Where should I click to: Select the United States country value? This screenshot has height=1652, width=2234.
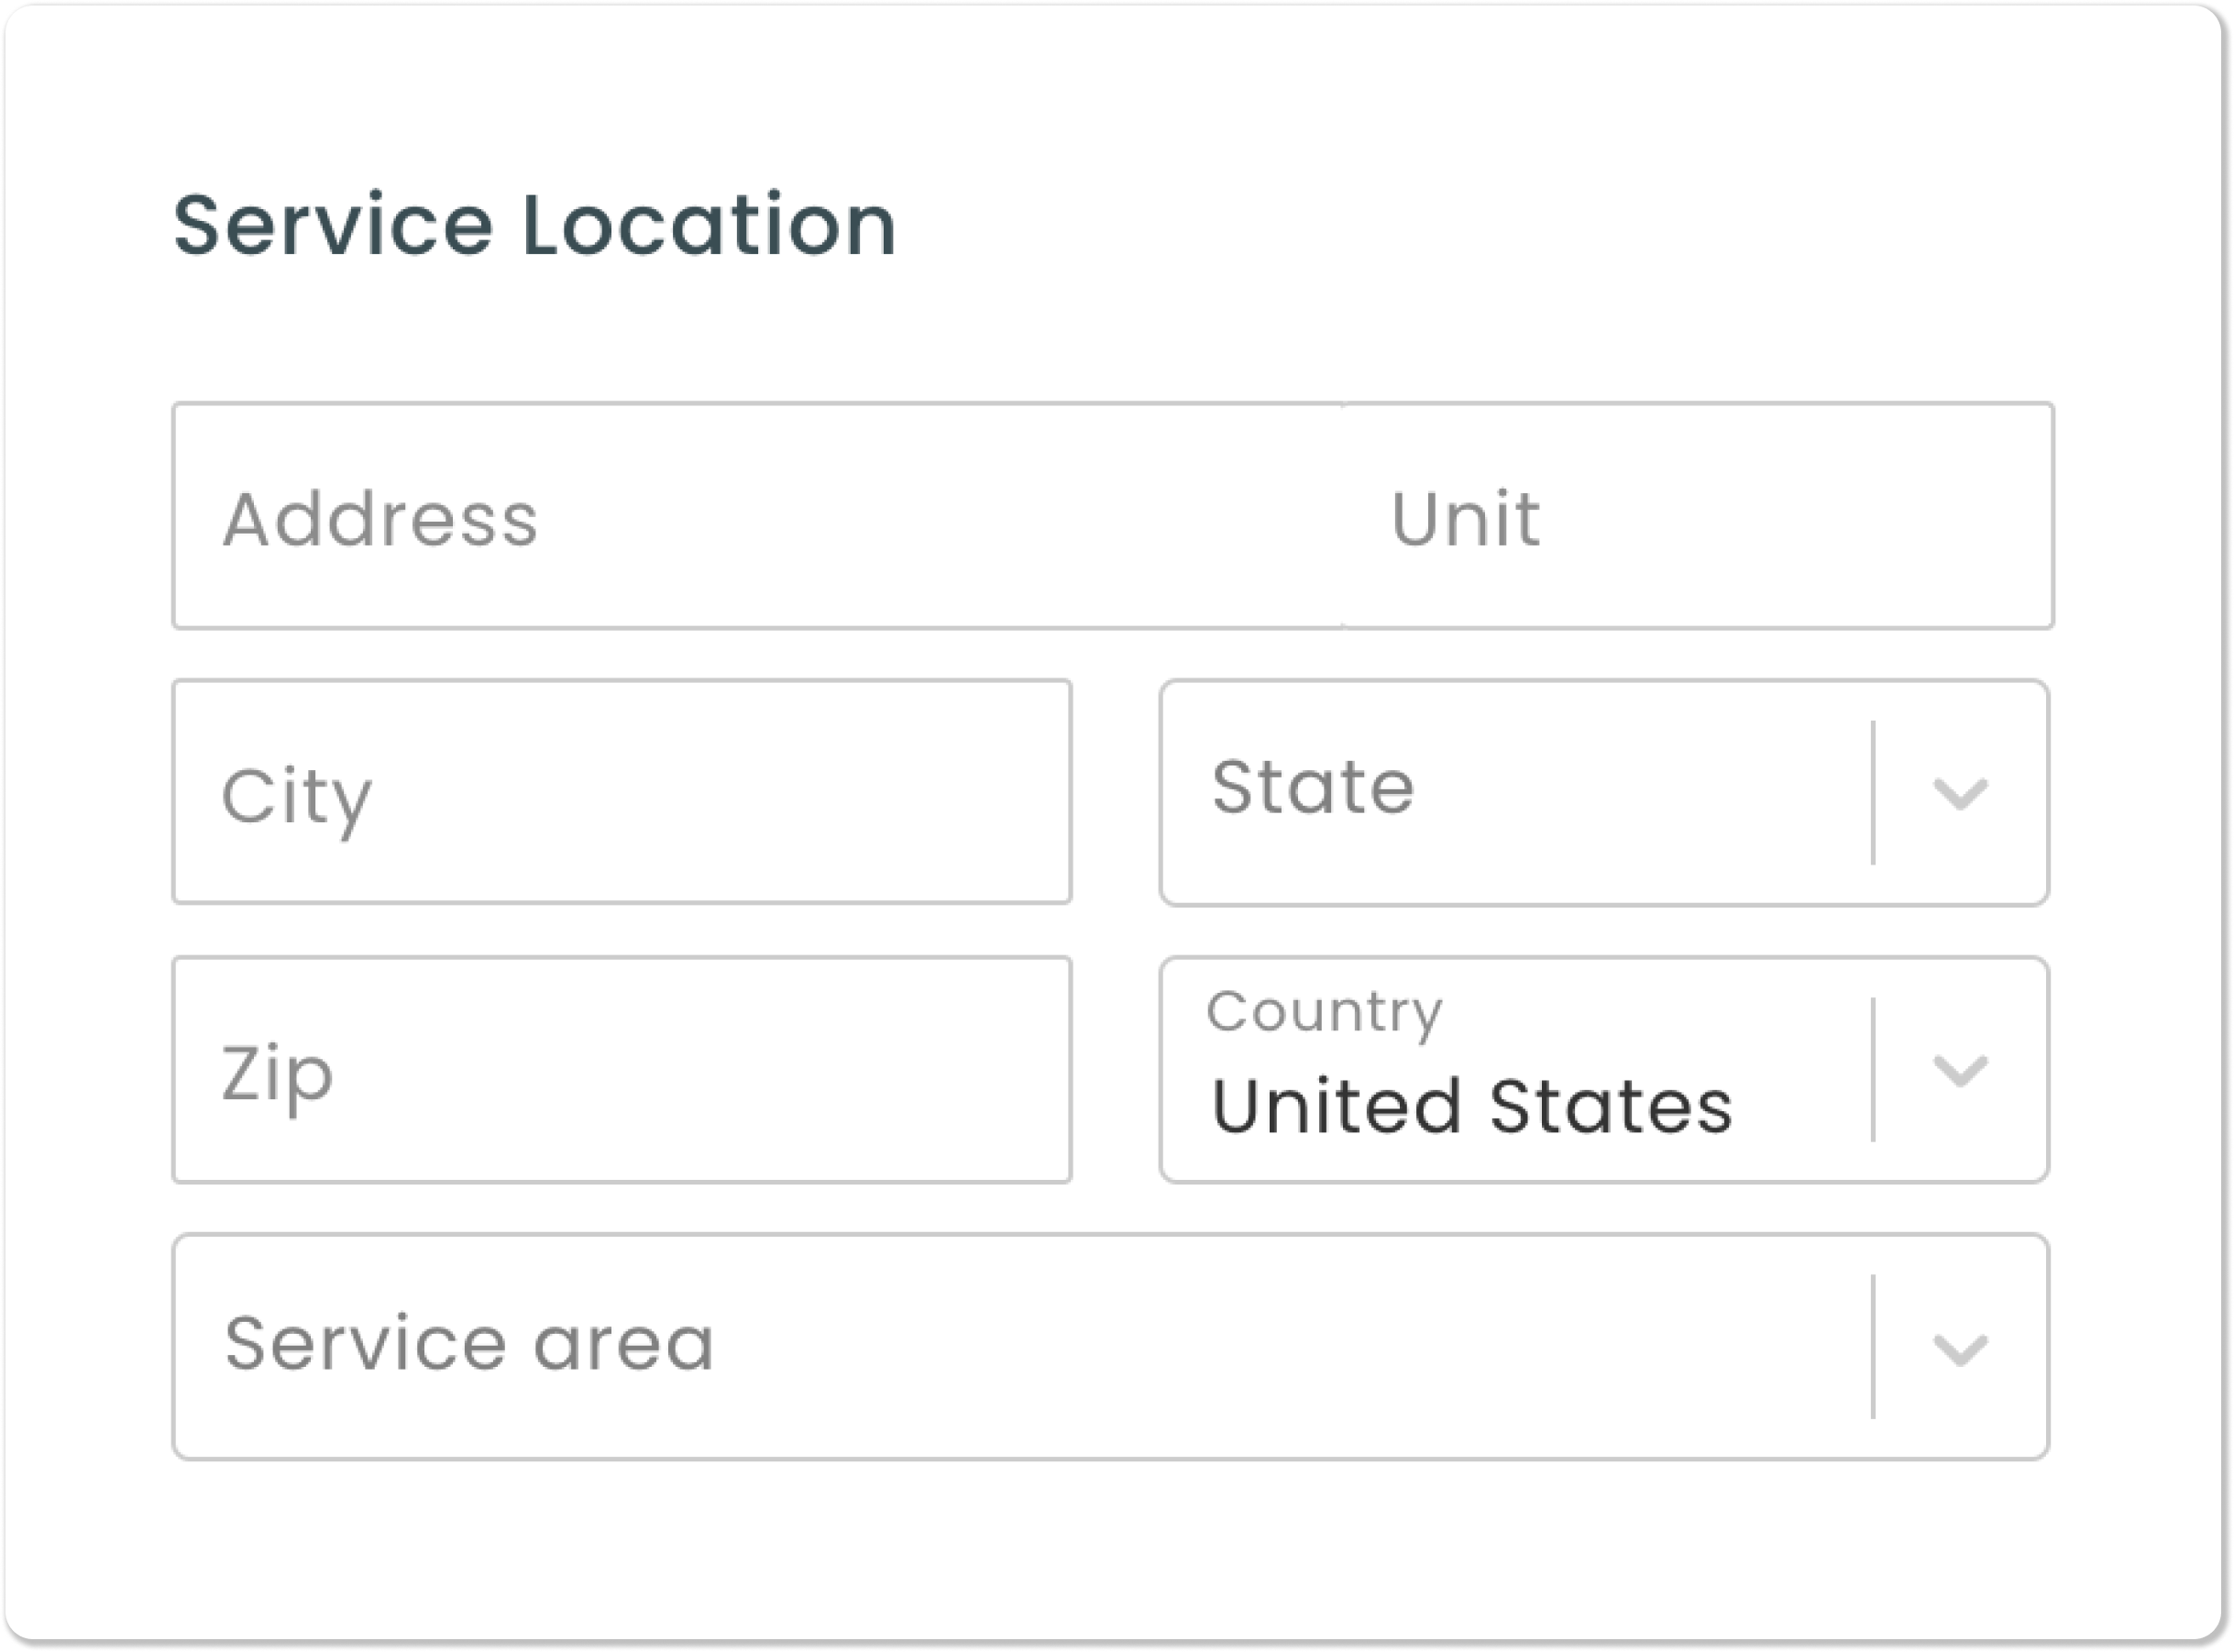pos(1470,1105)
